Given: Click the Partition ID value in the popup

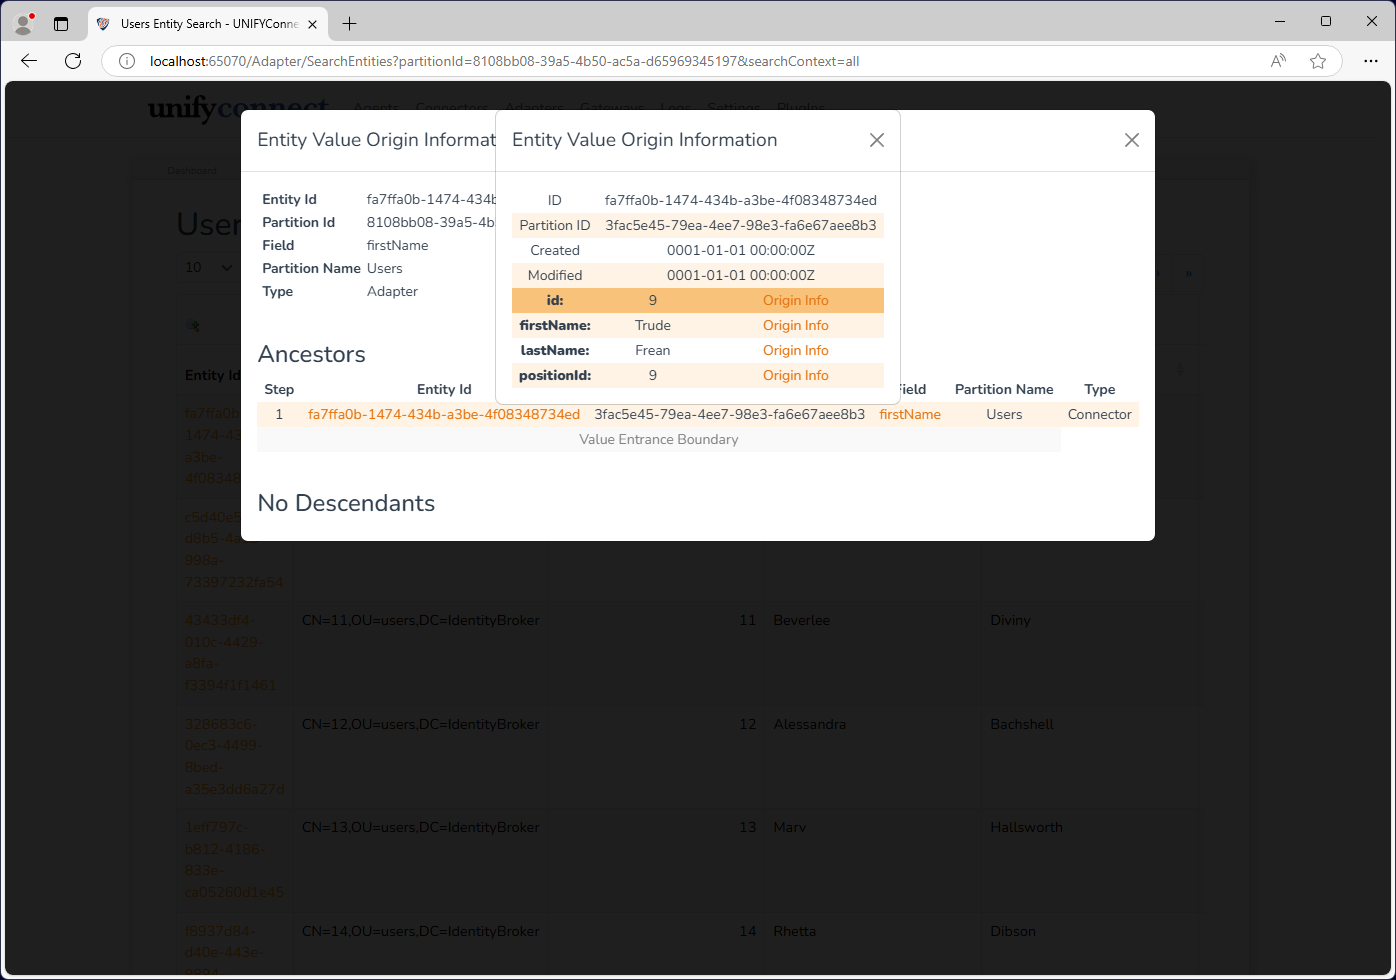Looking at the screenshot, I should coord(741,225).
